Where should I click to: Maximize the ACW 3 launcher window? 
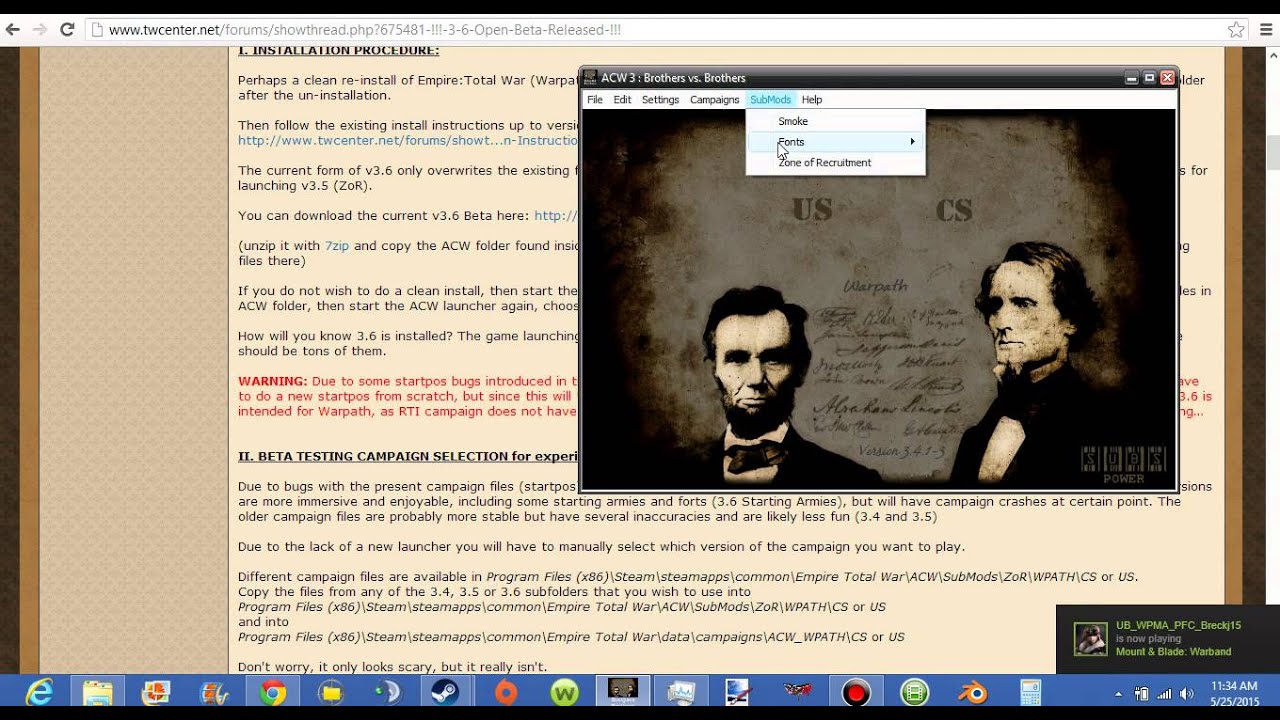(x=1149, y=77)
